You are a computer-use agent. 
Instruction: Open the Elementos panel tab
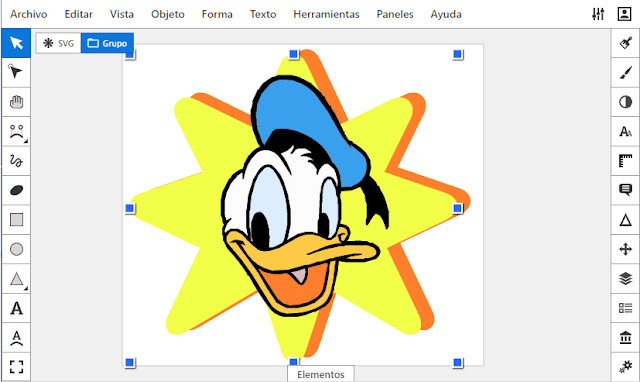(321, 374)
